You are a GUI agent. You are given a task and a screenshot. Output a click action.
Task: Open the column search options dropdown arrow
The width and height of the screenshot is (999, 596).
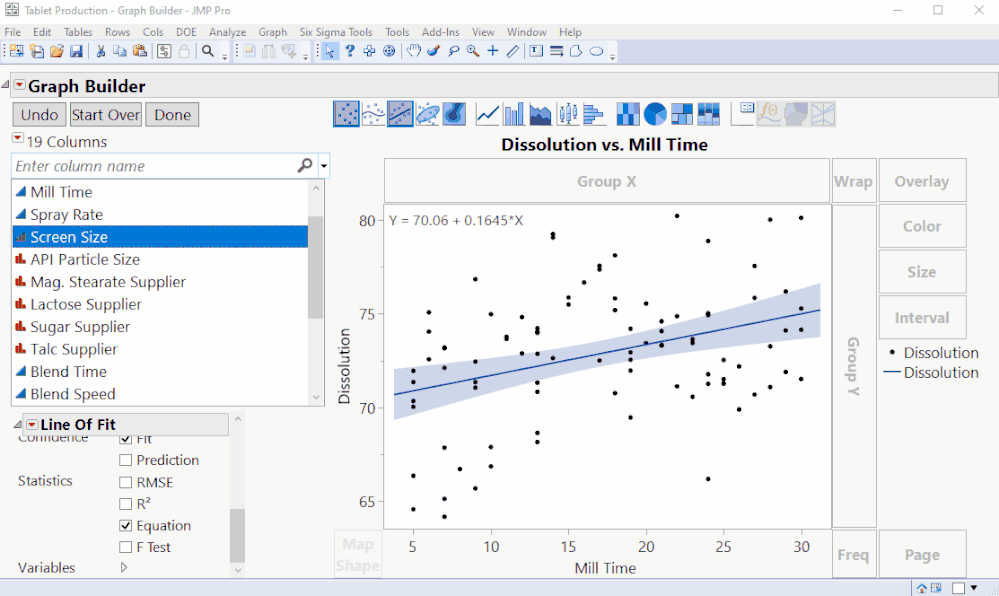[x=324, y=166]
